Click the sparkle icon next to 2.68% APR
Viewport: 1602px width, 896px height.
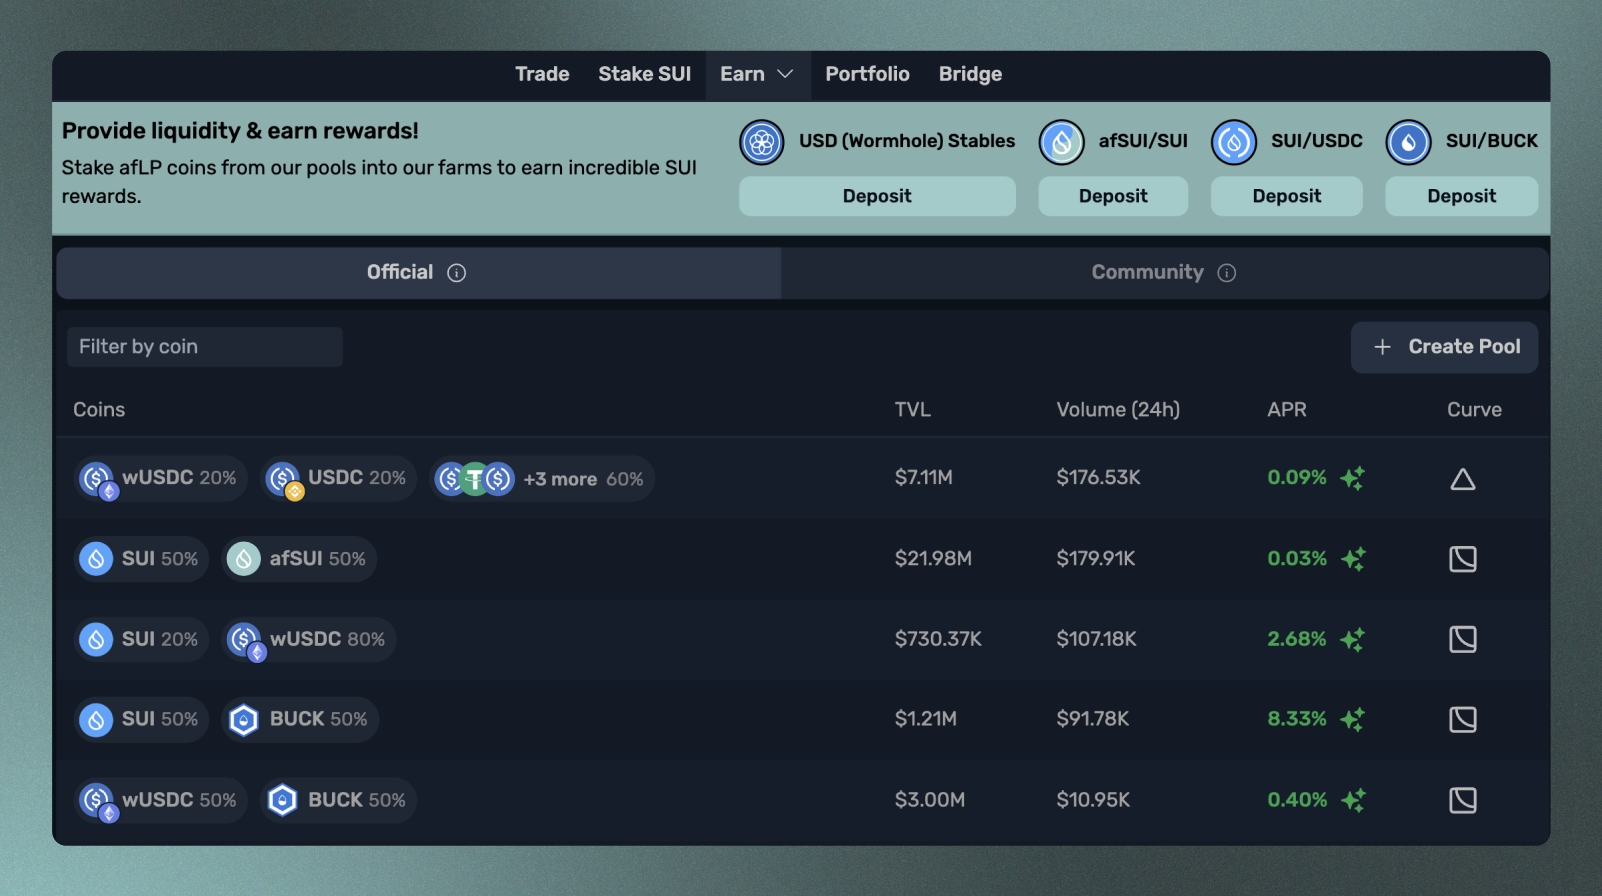point(1352,639)
